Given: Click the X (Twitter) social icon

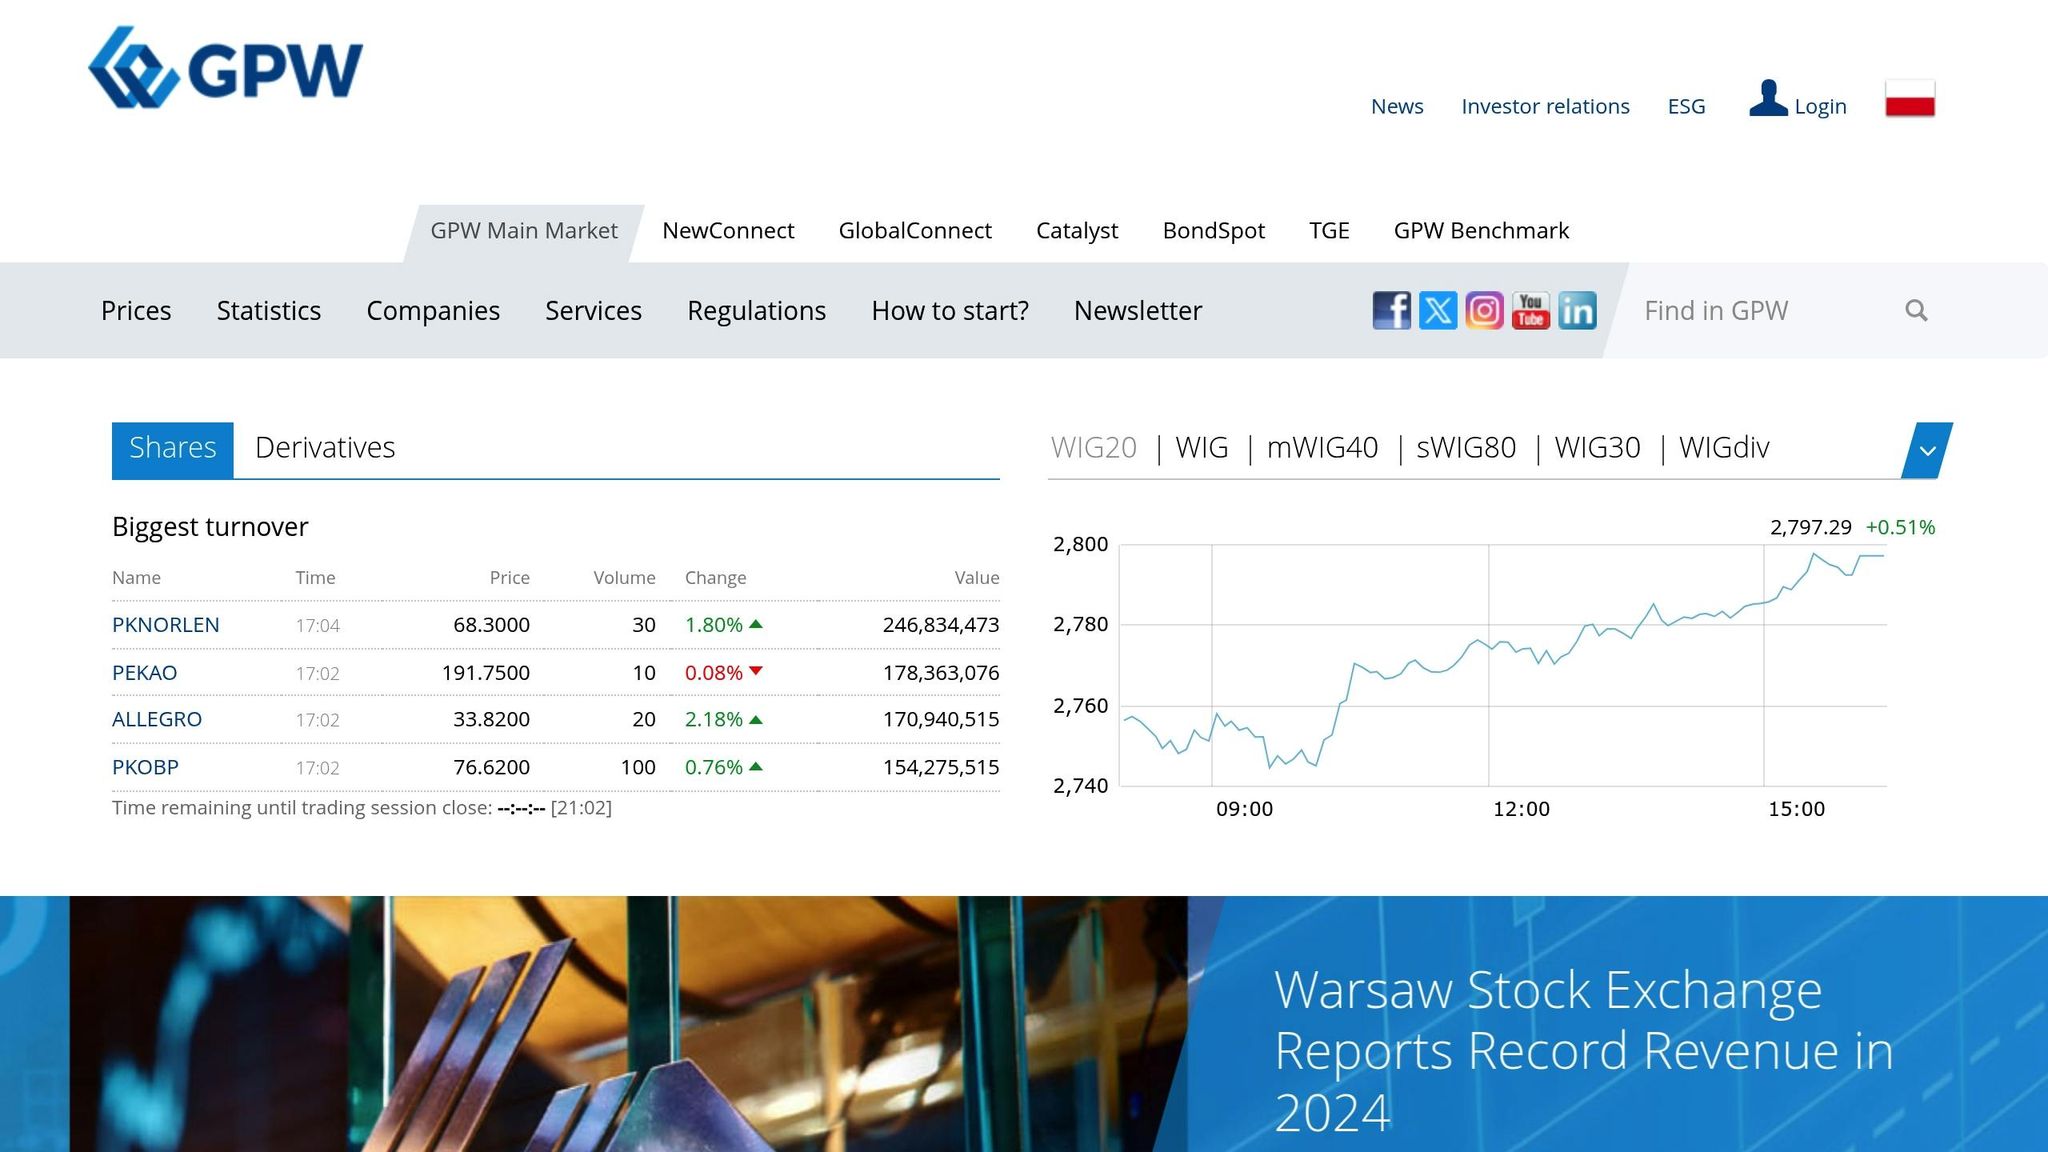Looking at the screenshot, I should (1438, 310).
